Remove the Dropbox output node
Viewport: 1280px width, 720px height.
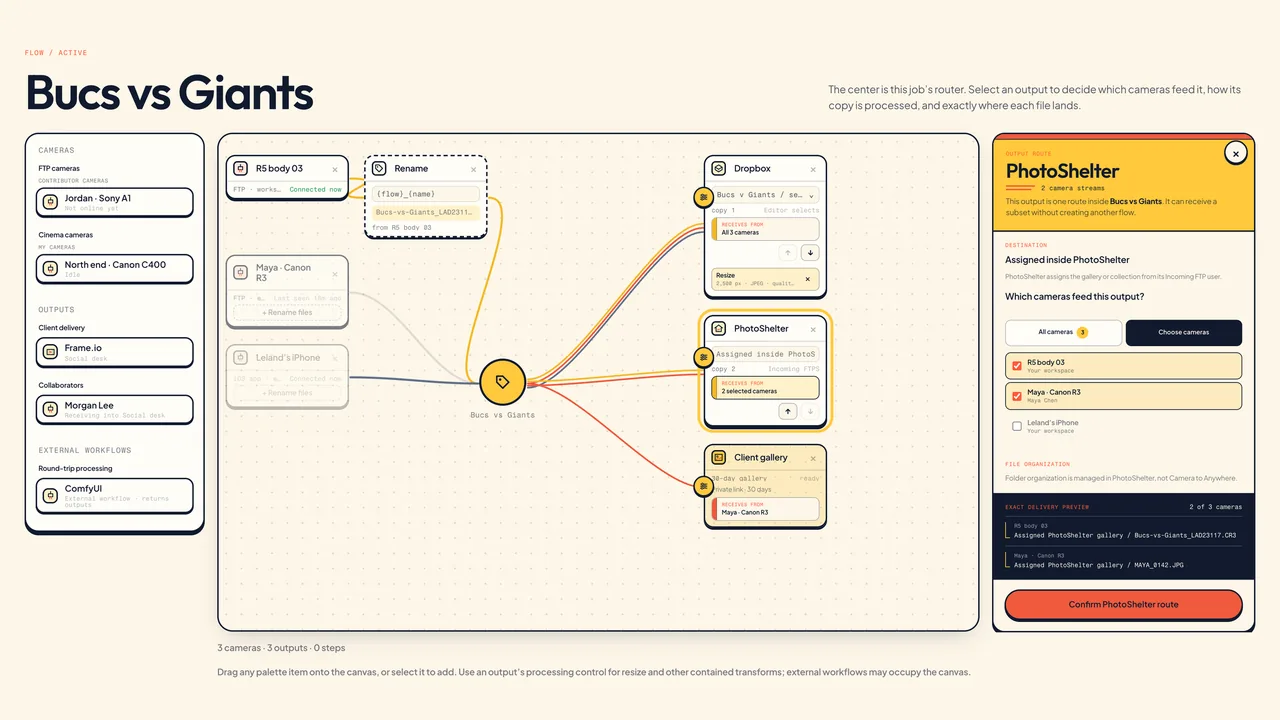click(x=813, y=170)
